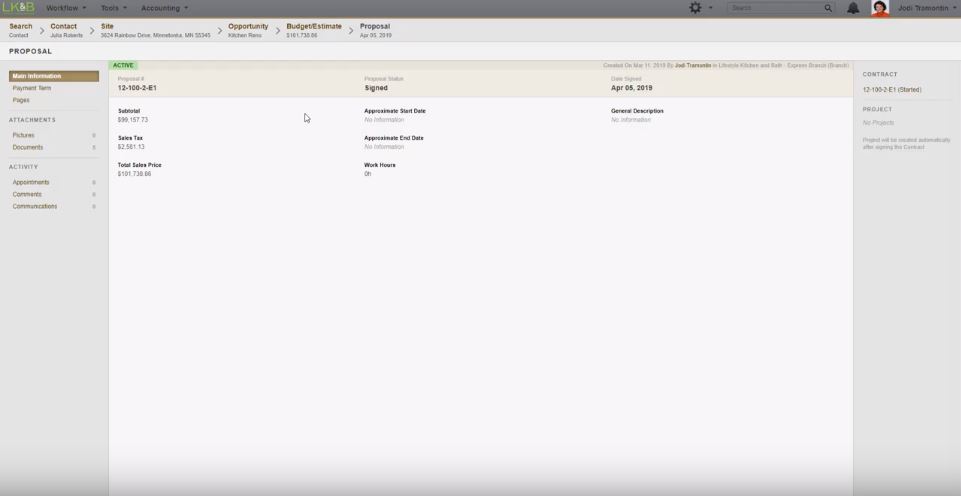Navigate to the Site breadcrumb

155,30
